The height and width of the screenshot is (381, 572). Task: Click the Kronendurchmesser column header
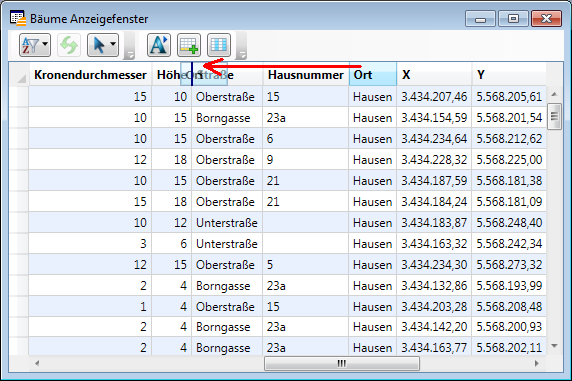tap(90, 74)
